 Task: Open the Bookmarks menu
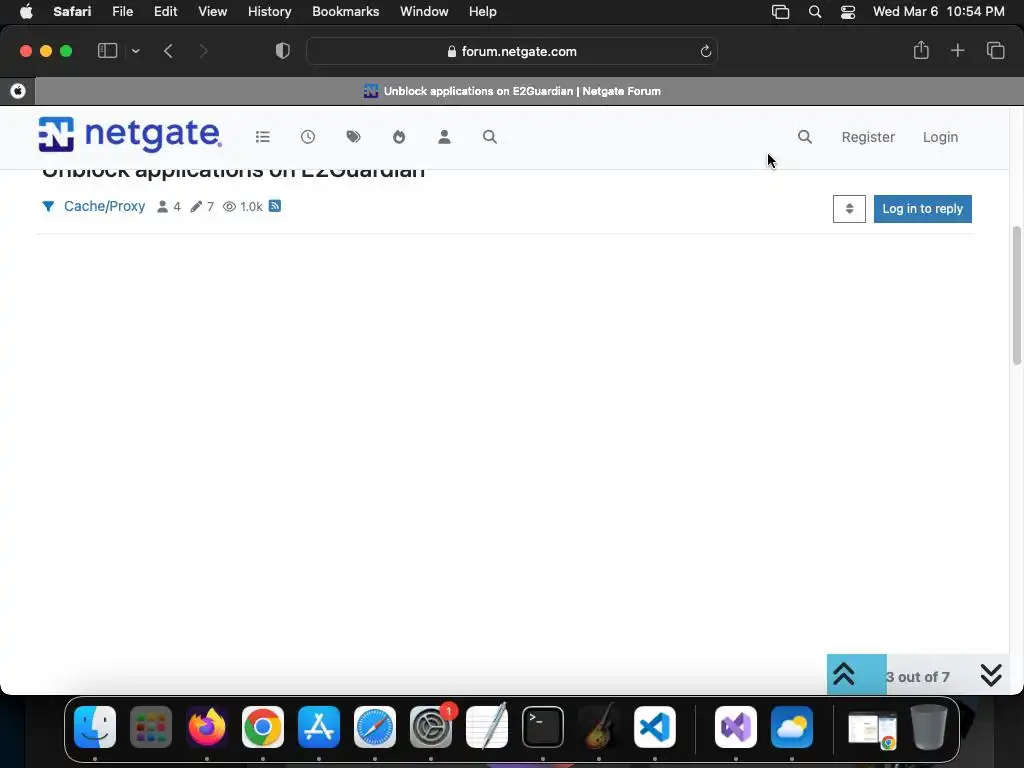click(x=345, y=12)
